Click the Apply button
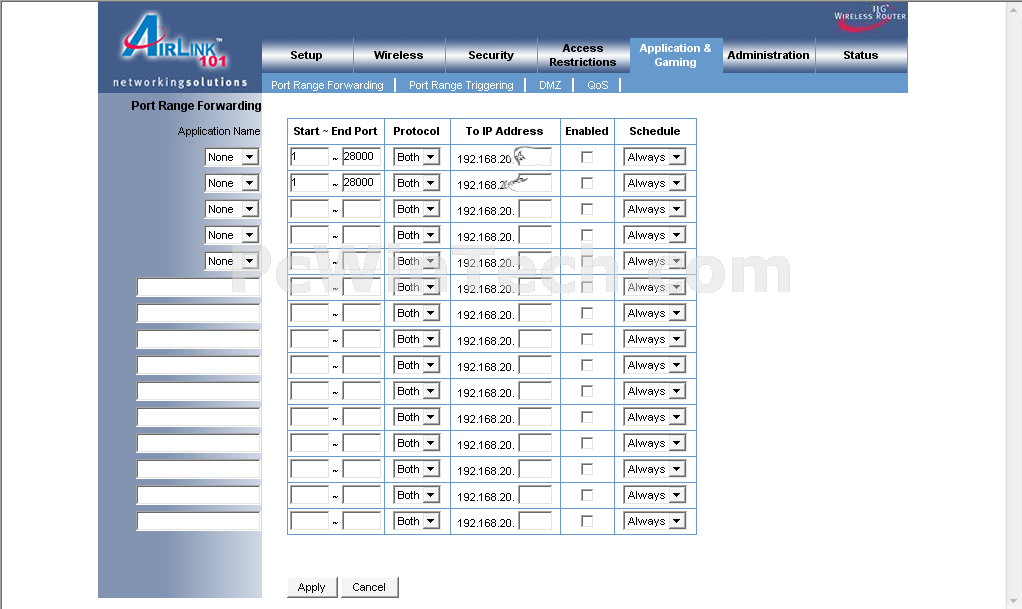The width and height of the screenshot is (1022, 609). [x=312, y=587]
